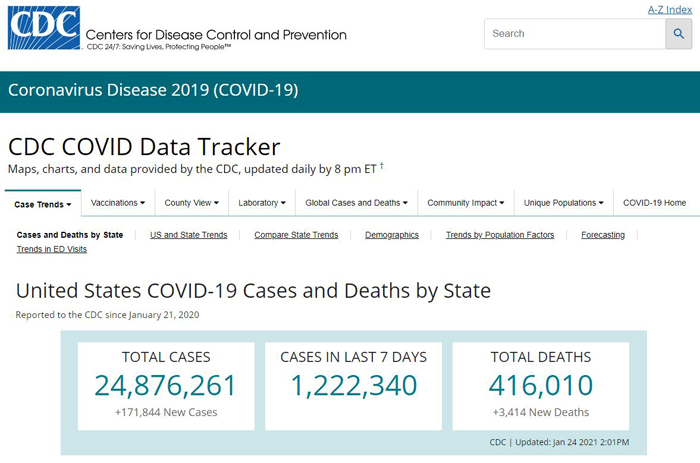Screen dimensions: 700x463
Task: Click the +171,844 New Cases text
Action: coord(166,412)
